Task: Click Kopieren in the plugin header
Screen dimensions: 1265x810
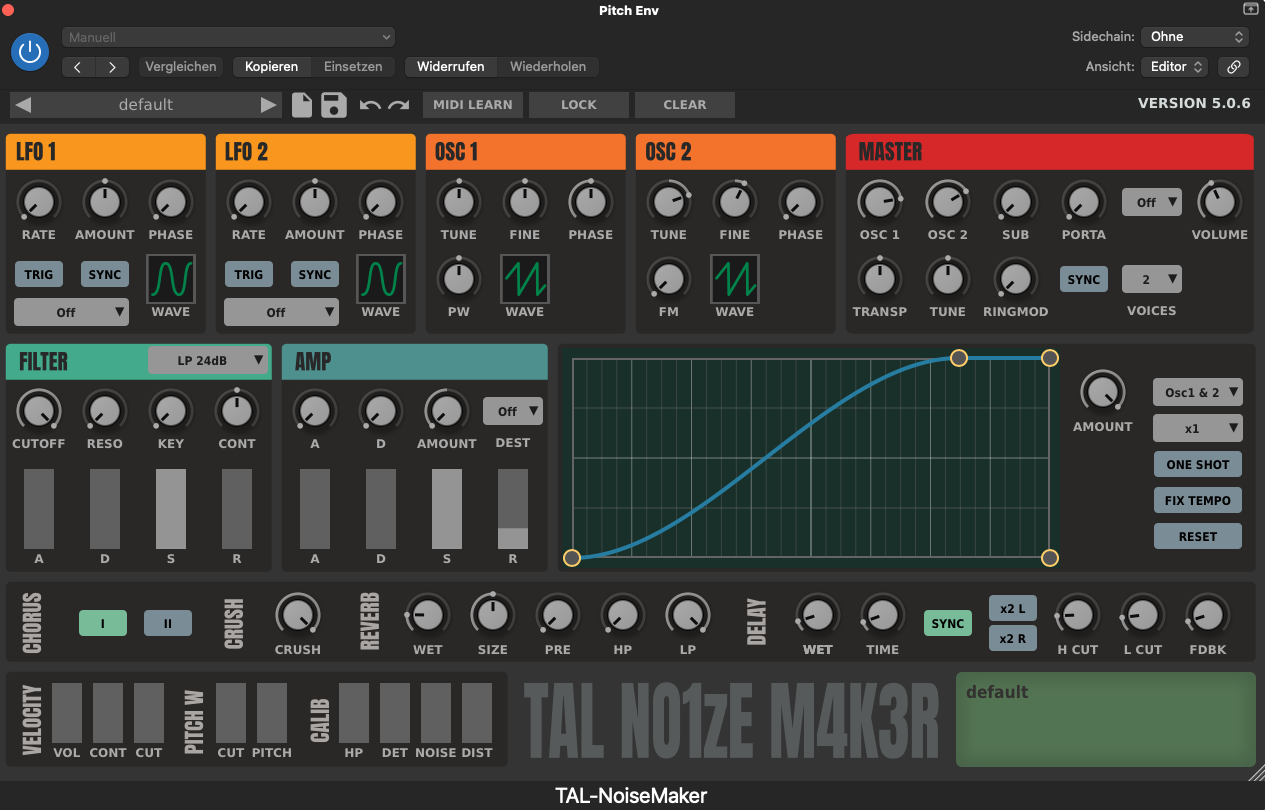Action: 271,67
